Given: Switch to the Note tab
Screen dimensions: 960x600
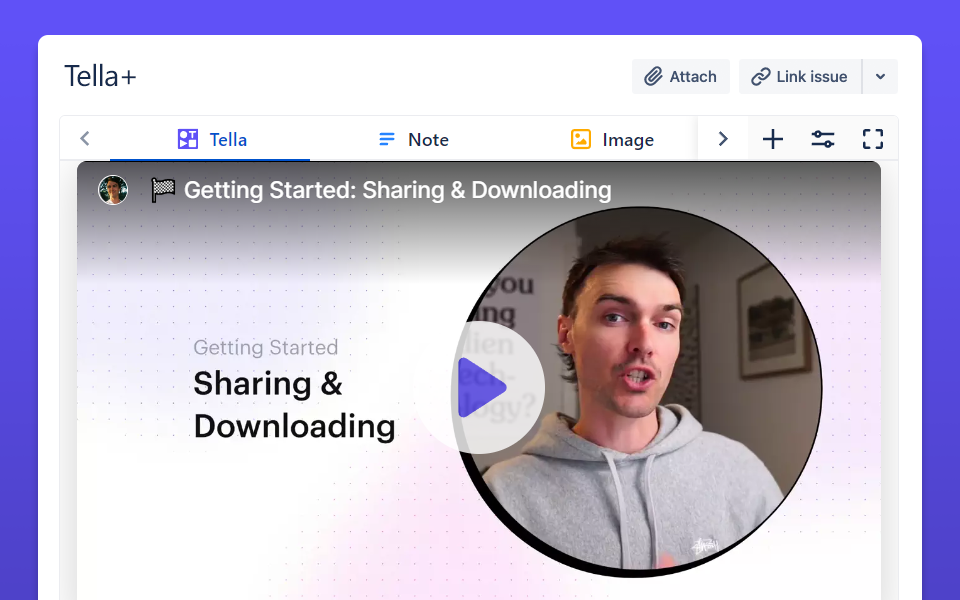Looking at the screenshot, I should point(413,140).
